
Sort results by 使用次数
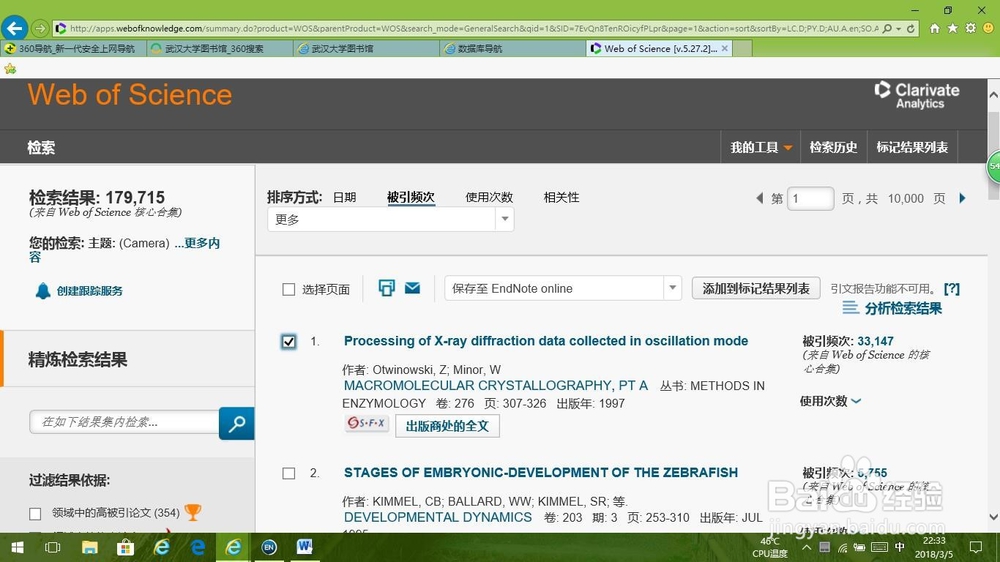489,197
